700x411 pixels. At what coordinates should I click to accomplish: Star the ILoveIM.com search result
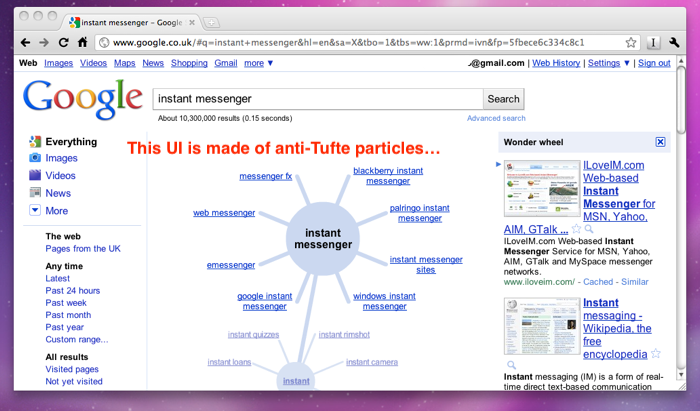pyautogui.click(x=576, y=229)
